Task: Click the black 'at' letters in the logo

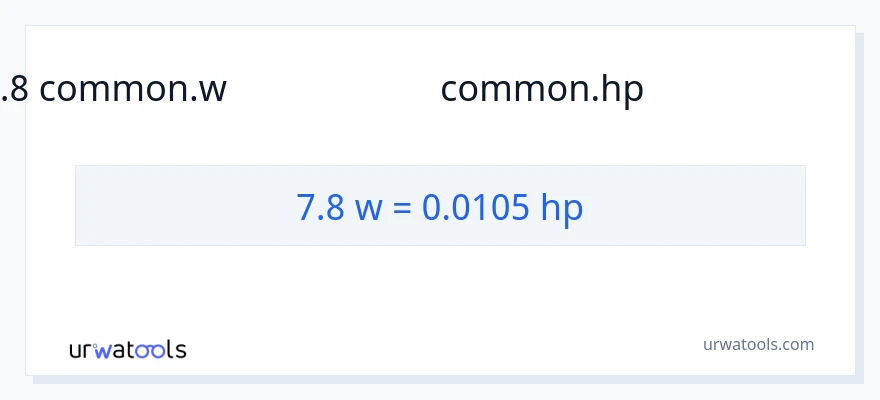Action: [x=122, y=350]
